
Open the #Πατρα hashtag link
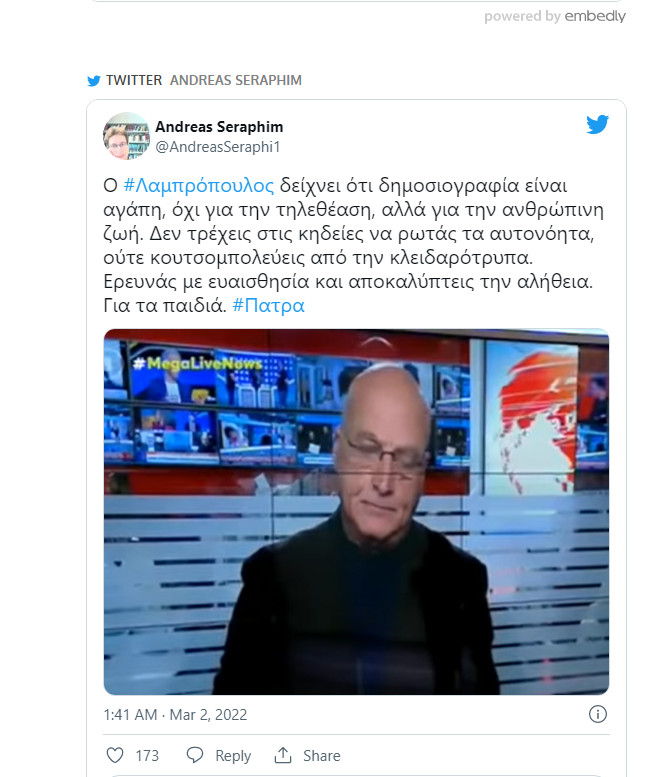click(x=268, y=305)
